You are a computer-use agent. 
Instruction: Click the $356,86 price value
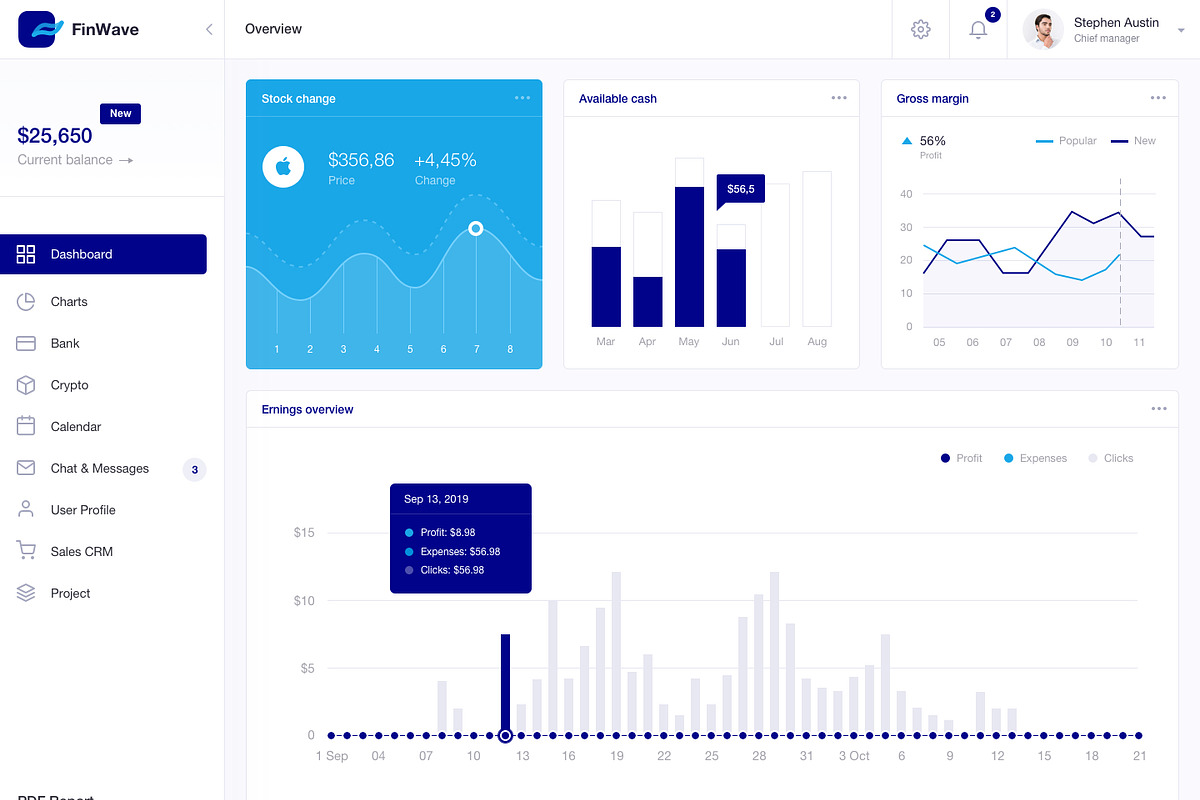361,160
